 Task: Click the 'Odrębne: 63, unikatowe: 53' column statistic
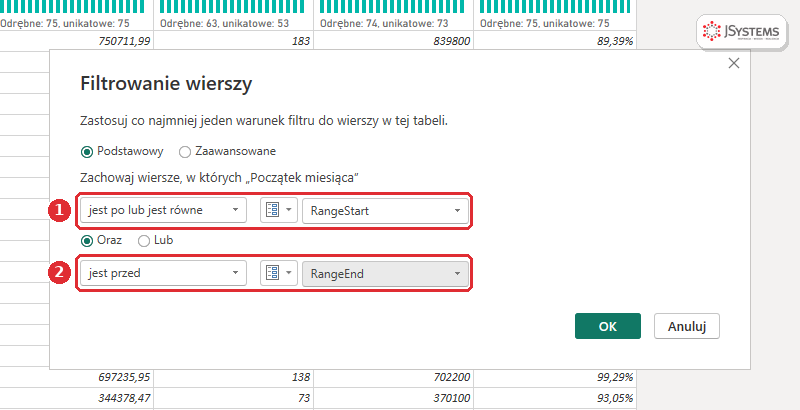tap(224, 23)
